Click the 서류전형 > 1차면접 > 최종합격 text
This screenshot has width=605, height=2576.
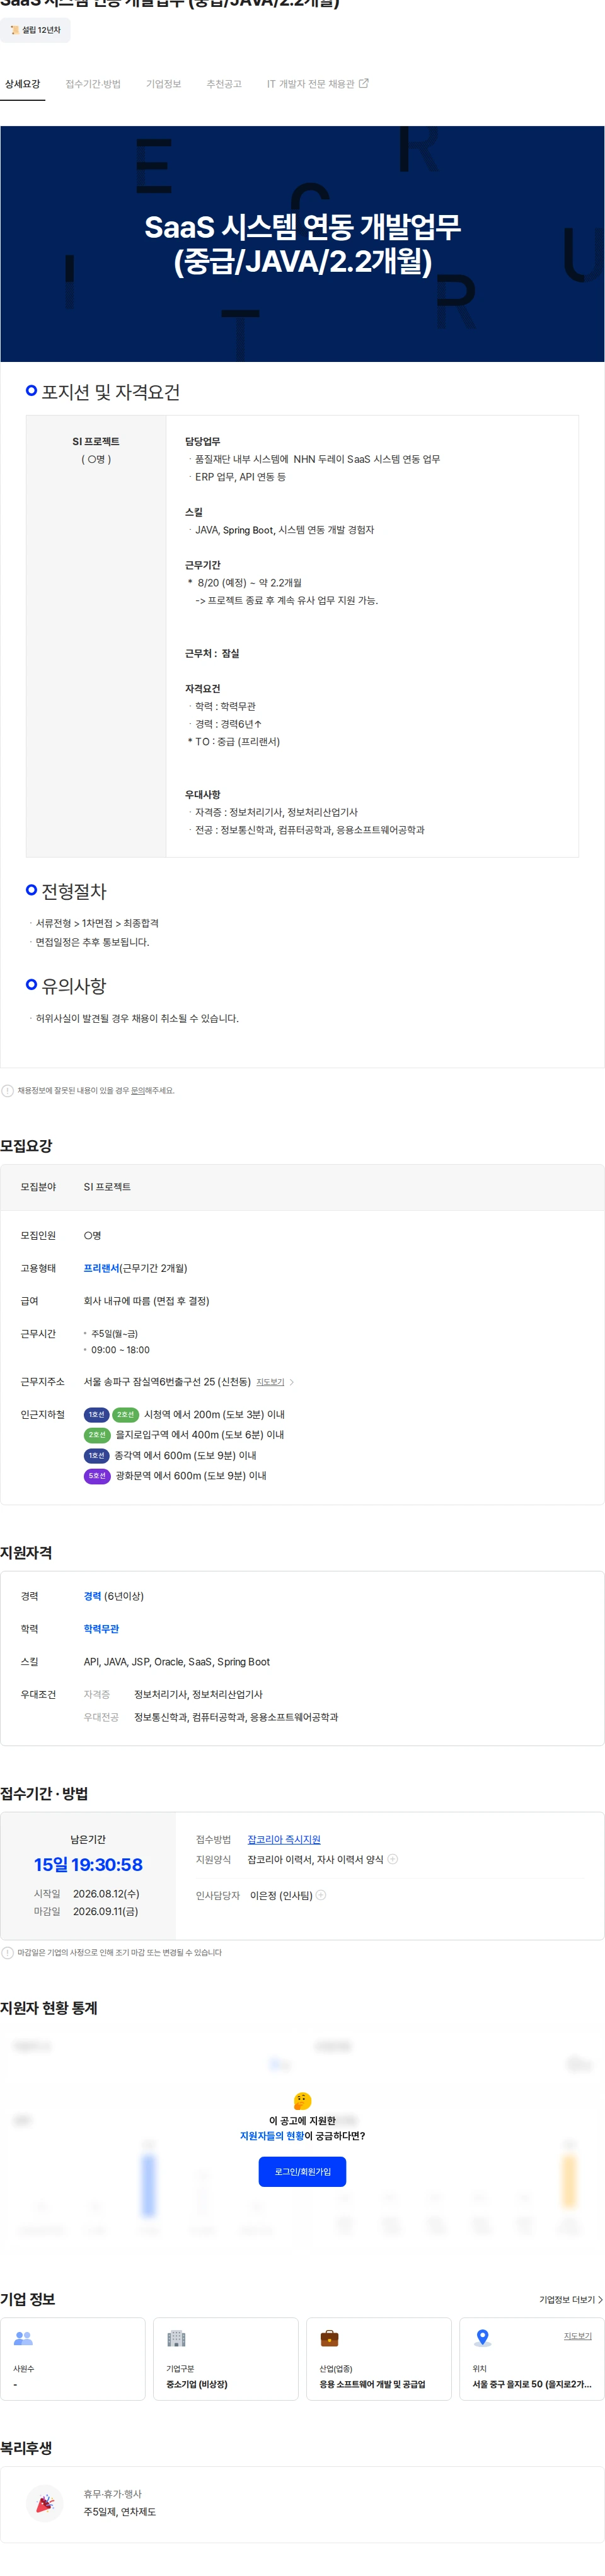pos(97,923)
